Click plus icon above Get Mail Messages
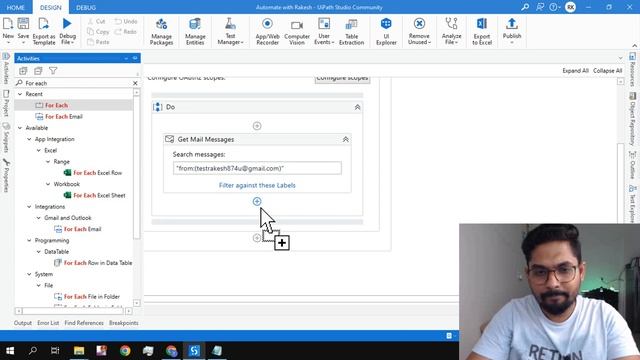This screenshot has width=640, height=360. [257, 126]
